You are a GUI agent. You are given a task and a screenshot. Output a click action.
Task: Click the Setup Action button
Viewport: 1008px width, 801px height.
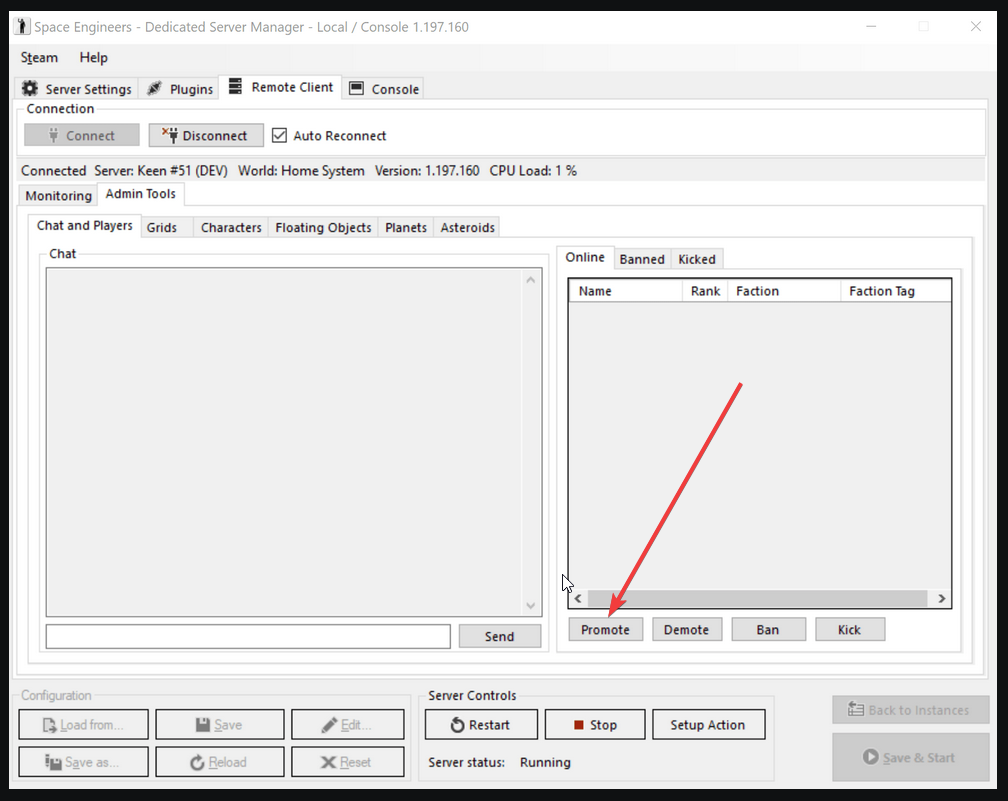point(708,725)
